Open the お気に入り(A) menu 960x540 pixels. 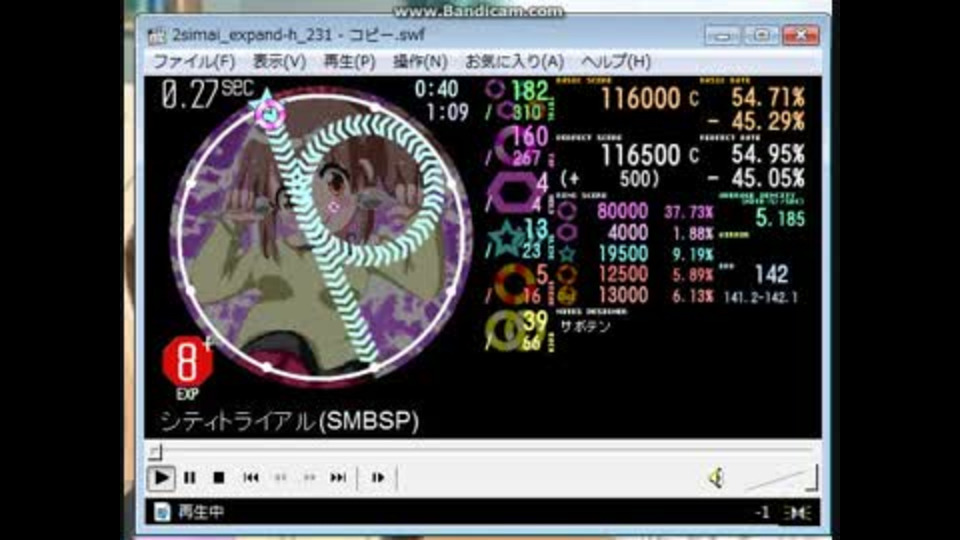514,61
